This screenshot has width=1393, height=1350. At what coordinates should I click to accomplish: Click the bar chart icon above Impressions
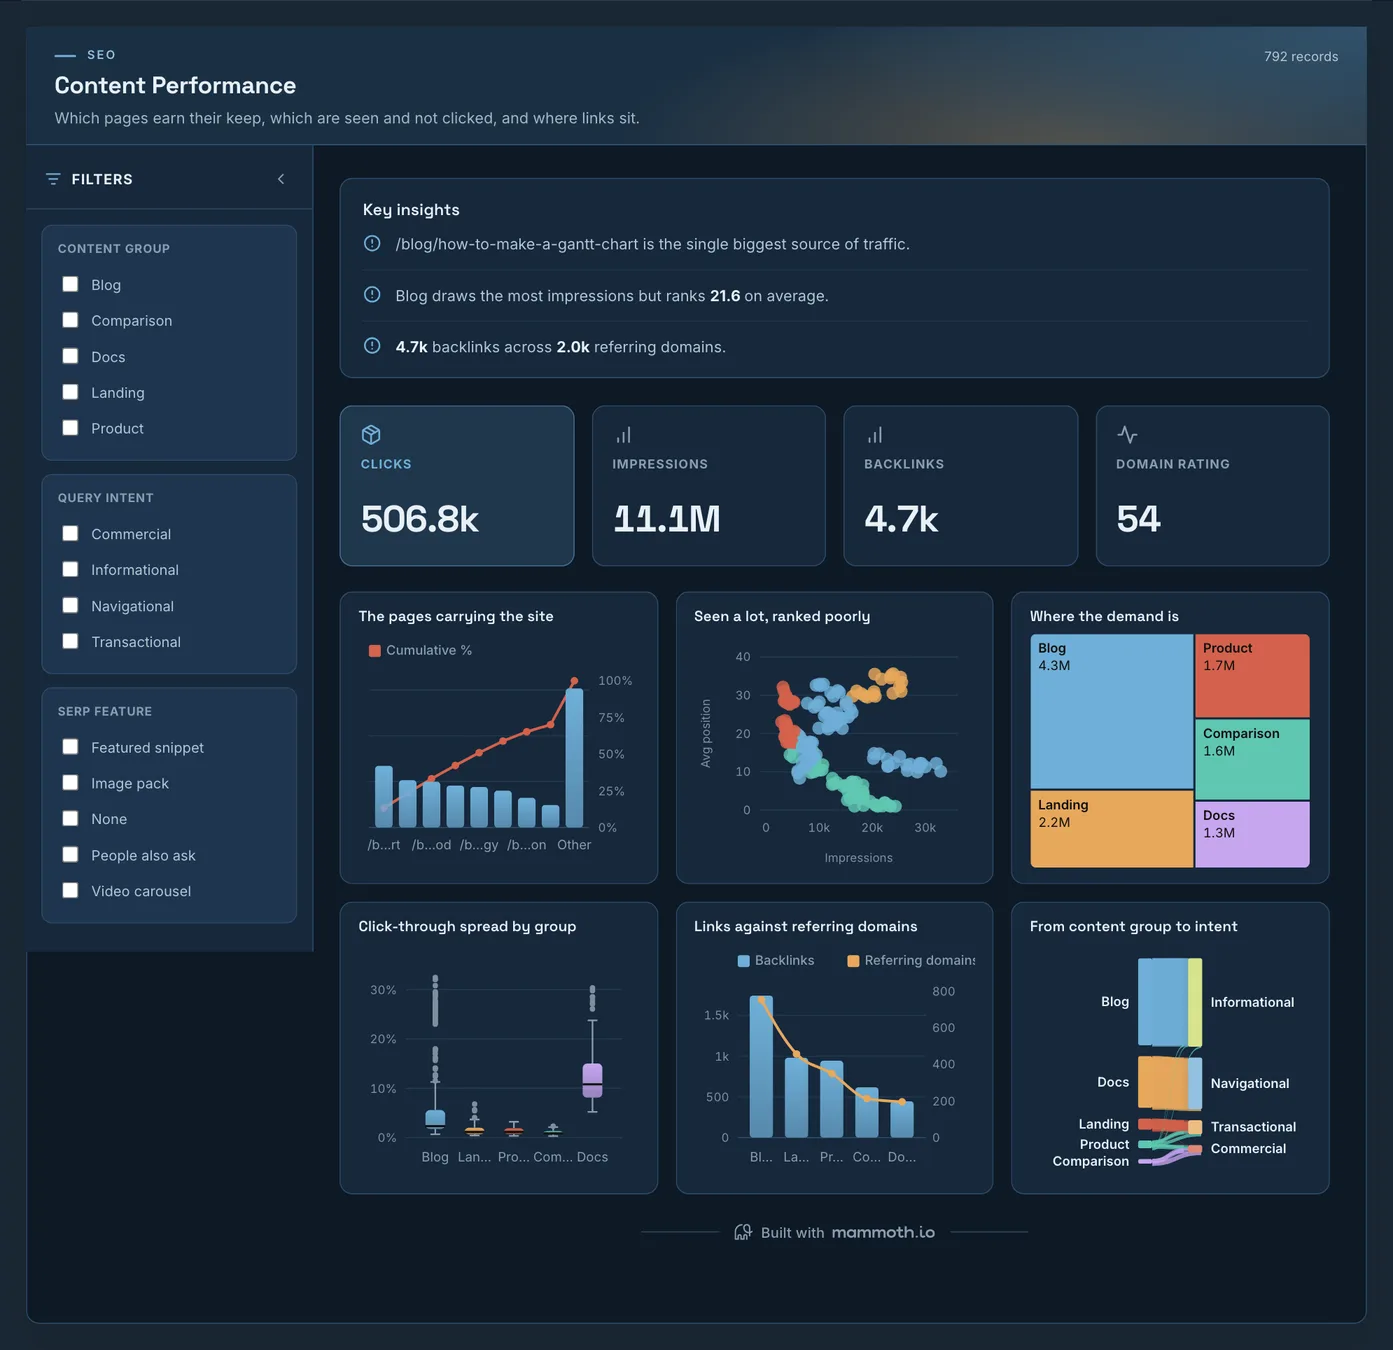click(623, 435)
